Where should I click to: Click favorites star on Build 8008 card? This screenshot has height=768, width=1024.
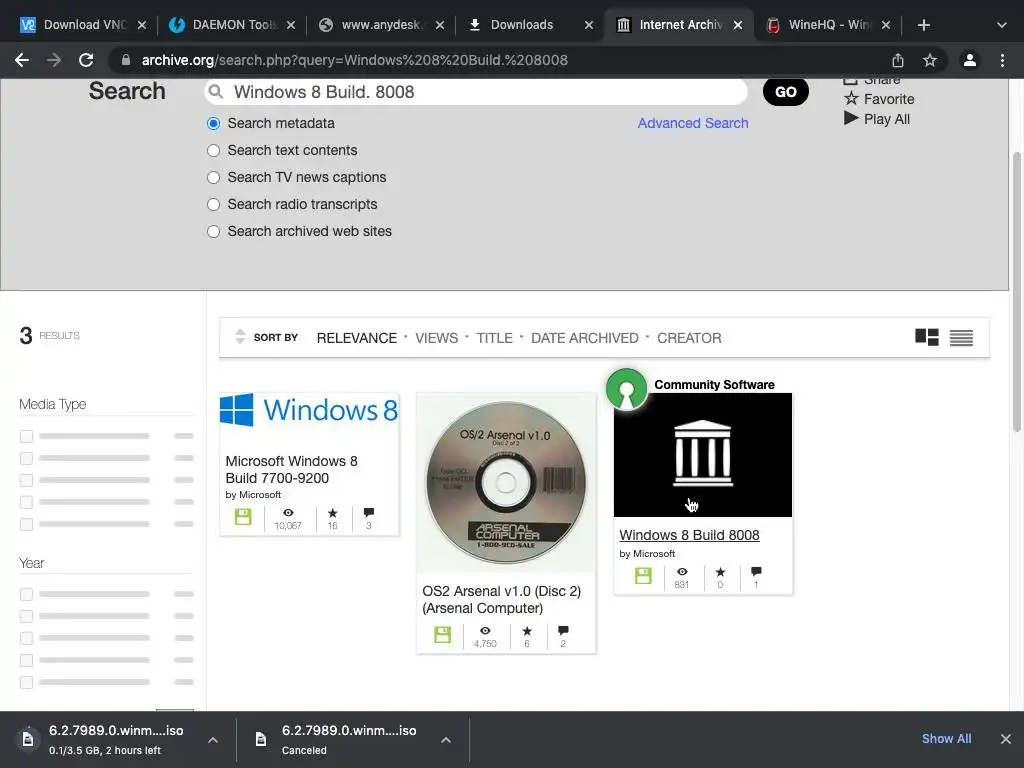[x=720, y=572]
